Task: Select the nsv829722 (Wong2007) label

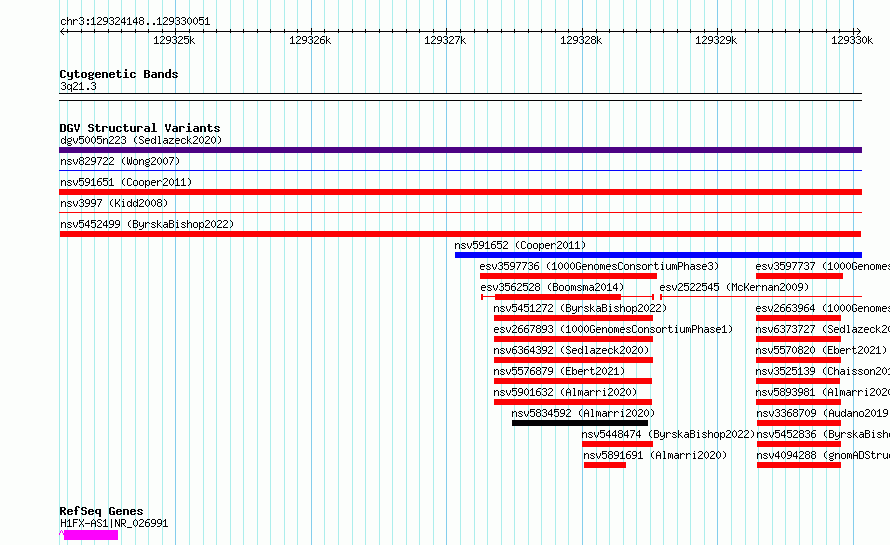Action: tap(120, 161)
